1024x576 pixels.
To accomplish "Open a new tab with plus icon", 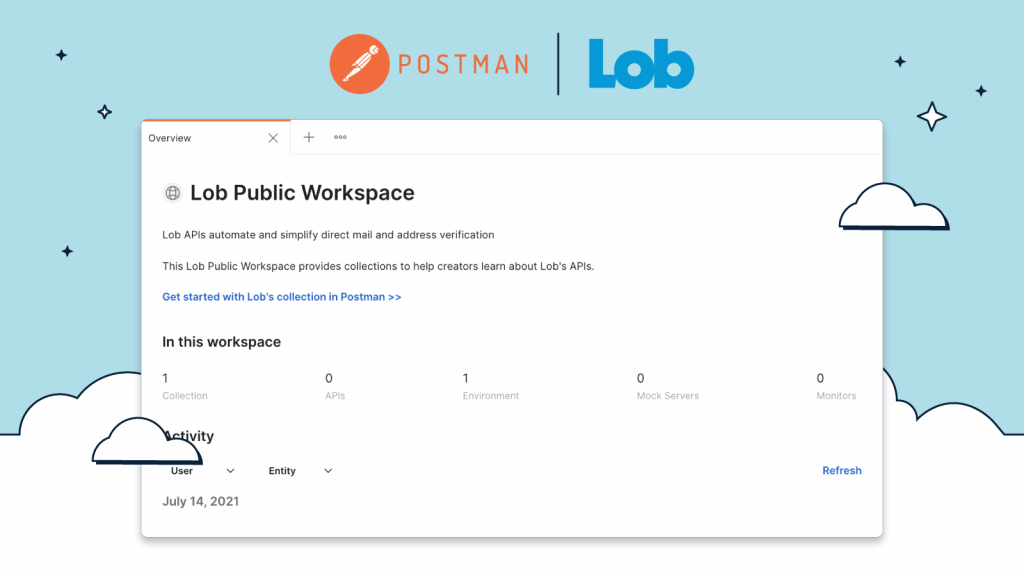I will pos(309,137).
